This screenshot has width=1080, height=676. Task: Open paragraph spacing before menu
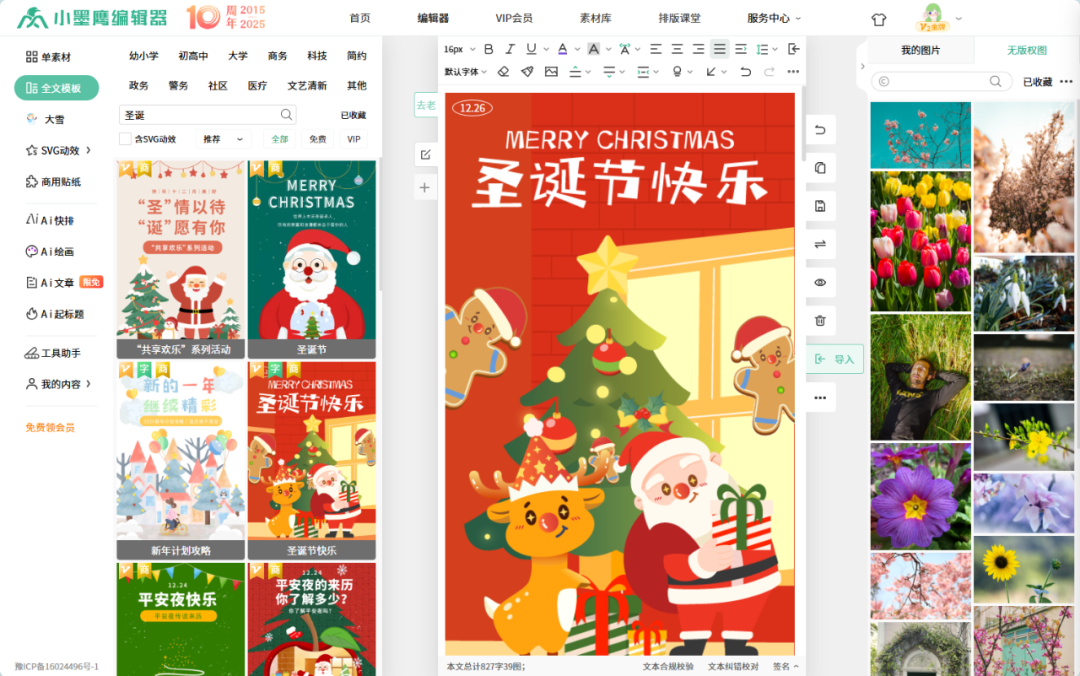(x=575, y=72)
